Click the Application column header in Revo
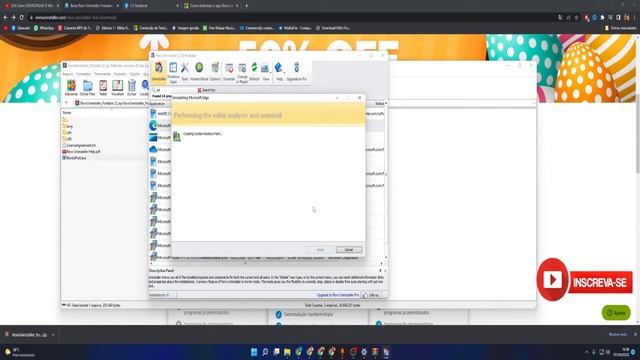This screenshot has height=360, width=640. click(x=157, y=104)
